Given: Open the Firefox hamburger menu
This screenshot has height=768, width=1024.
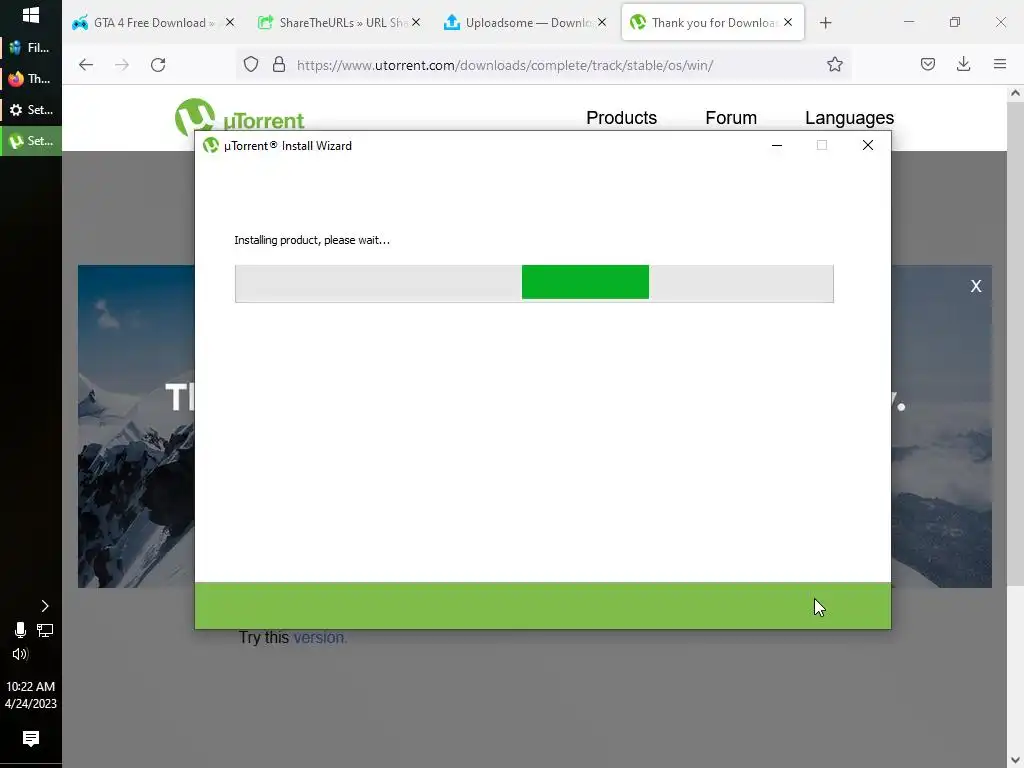Looking at the screenshot, I should 1000,65.
